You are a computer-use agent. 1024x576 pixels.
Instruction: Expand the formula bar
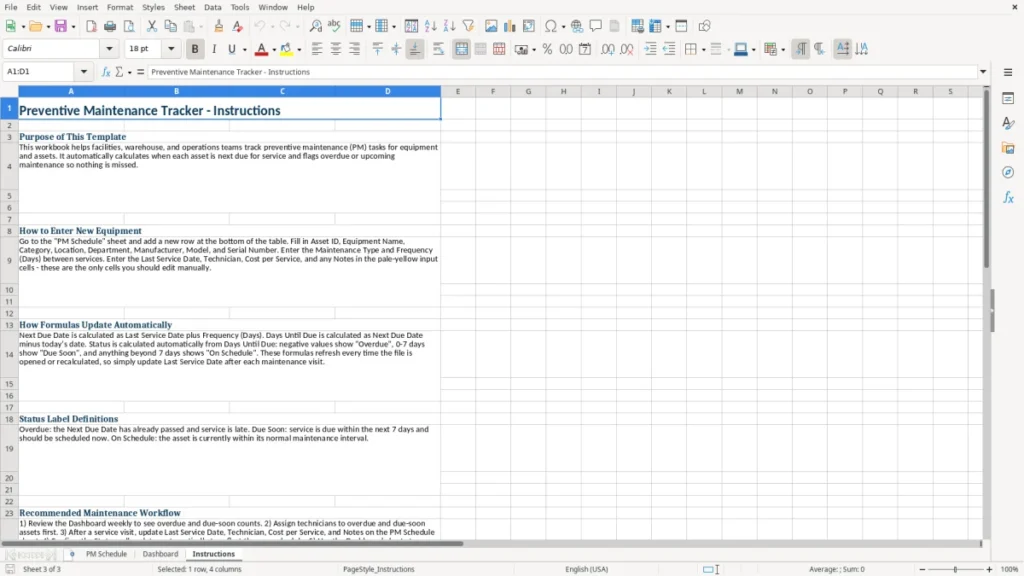click(x=983, y=72)
